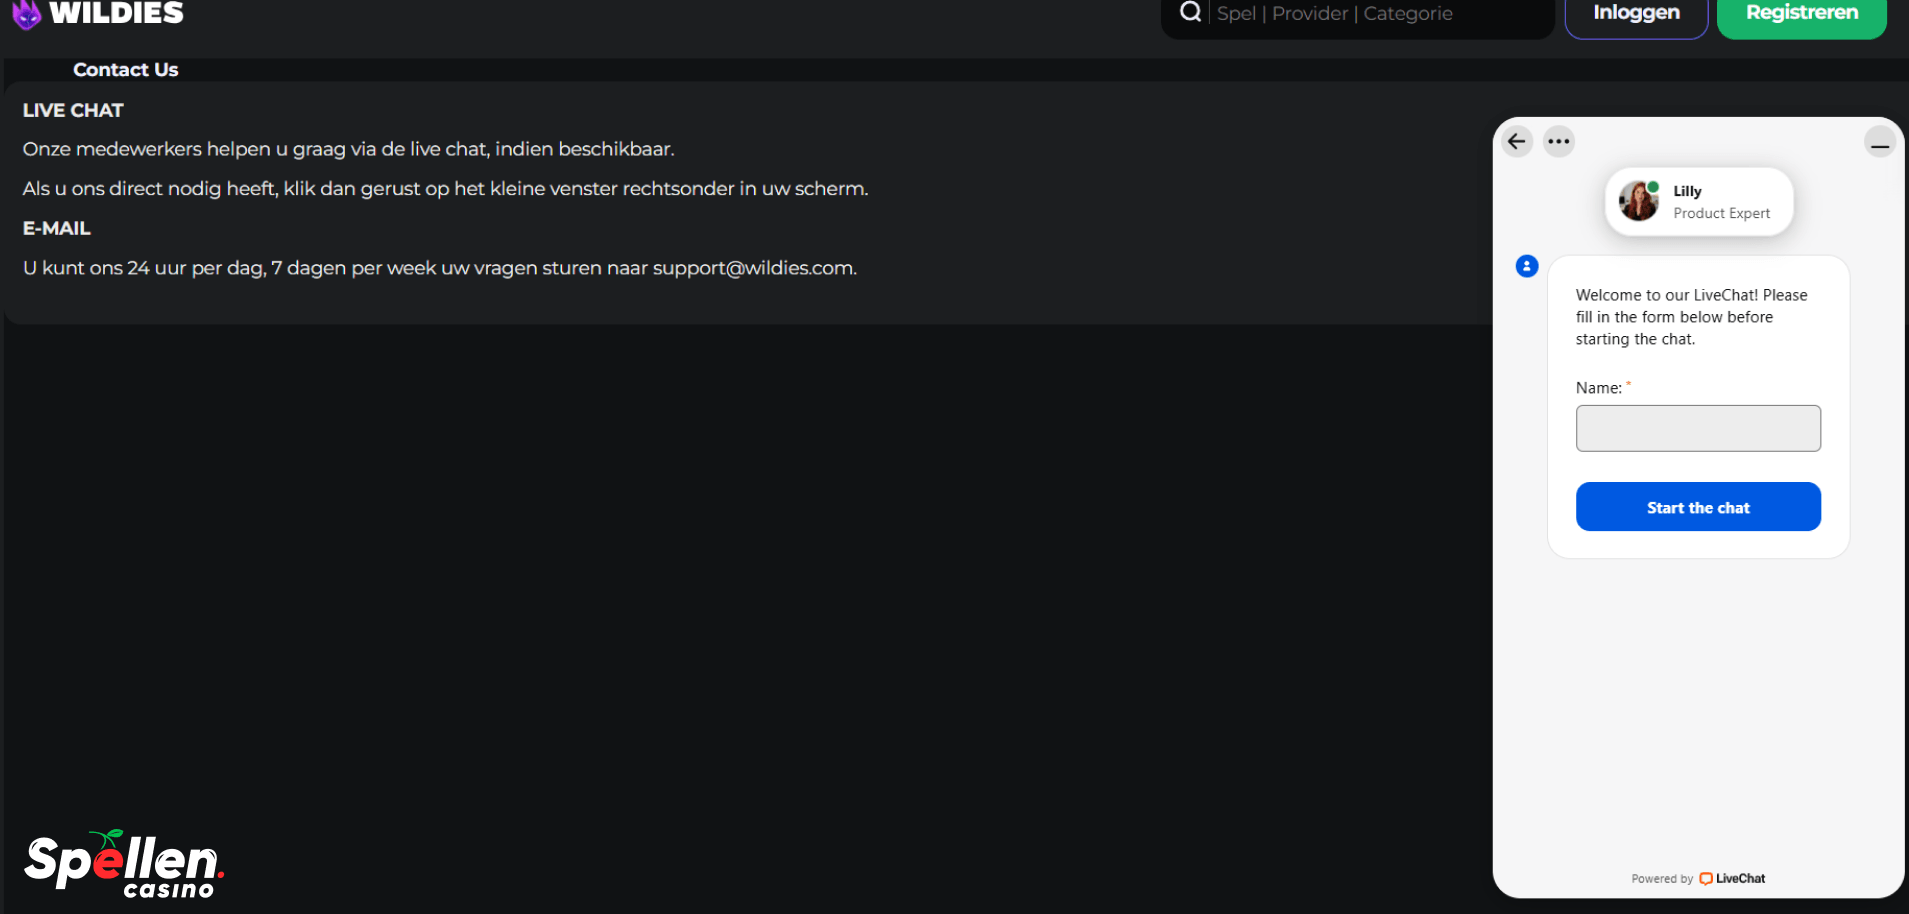Click the 'Name:' field label
Screen dimensions: 1909x914
[x=1599, y=388]
